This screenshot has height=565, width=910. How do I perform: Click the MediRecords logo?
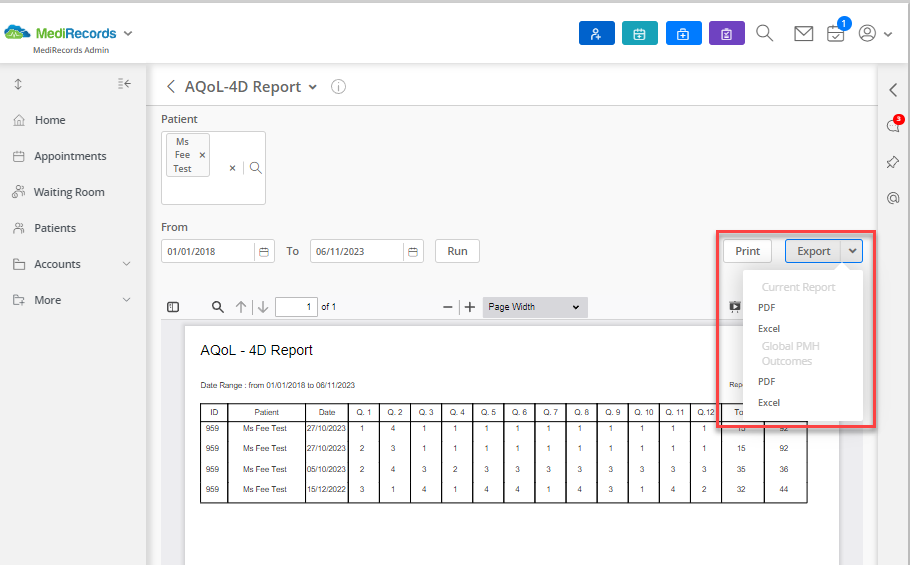[x=60, y=33]
